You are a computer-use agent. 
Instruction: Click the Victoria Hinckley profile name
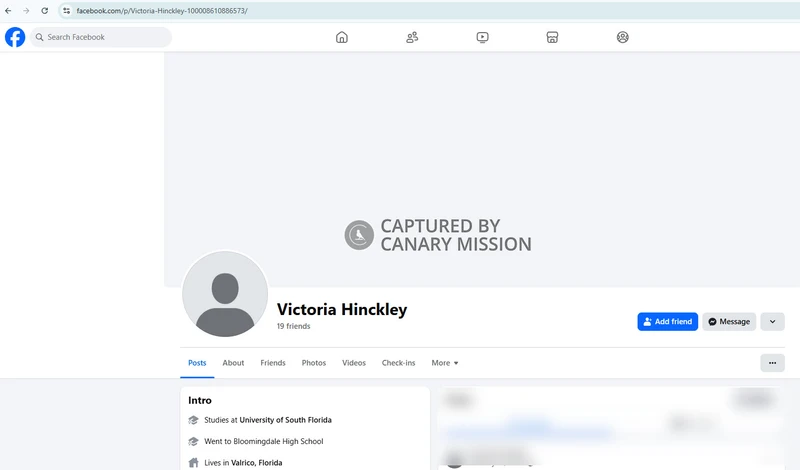click(x=342, y=309)
